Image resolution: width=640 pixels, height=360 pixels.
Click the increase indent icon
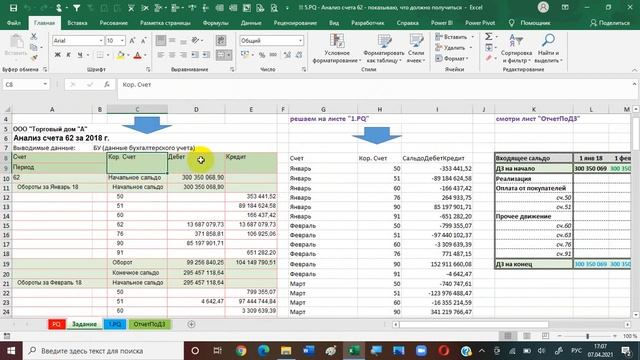[x=207, y=55]
